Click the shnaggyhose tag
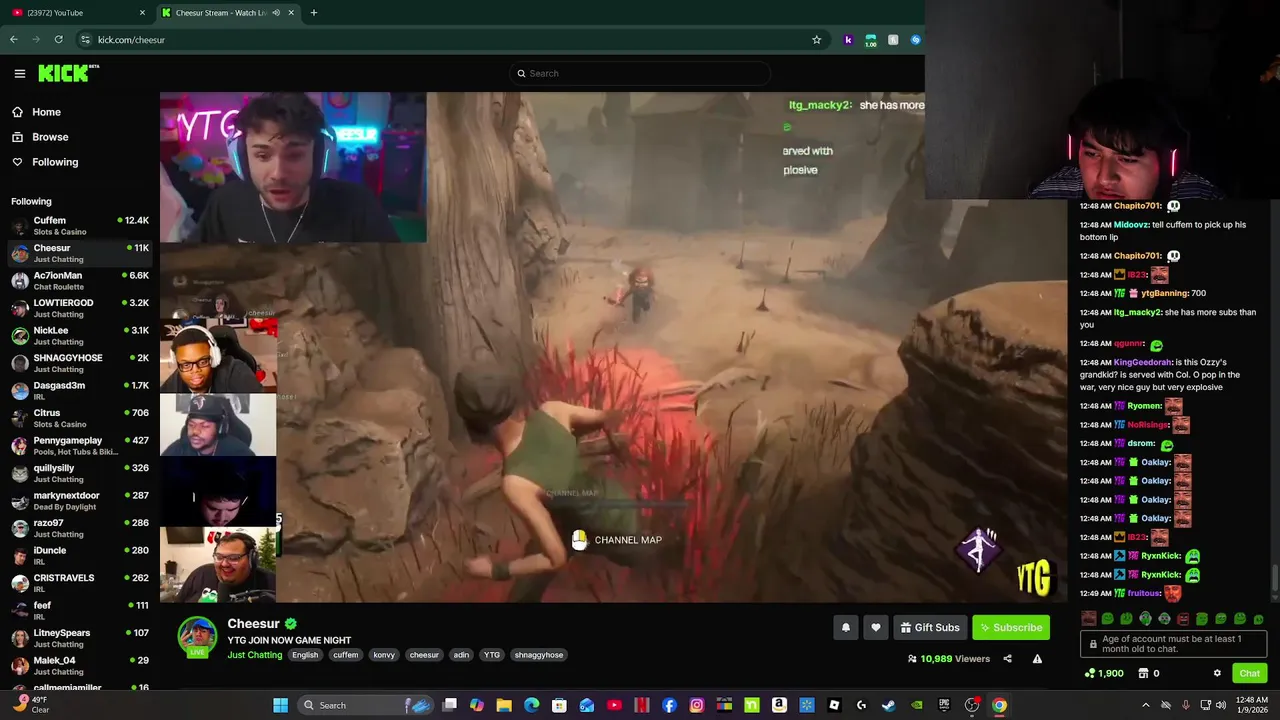The image size is (1280, 720). [539, 655]
